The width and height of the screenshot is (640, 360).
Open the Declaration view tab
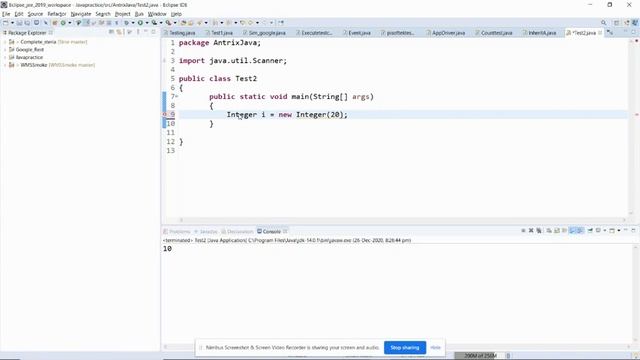click(x=237, y=231)
